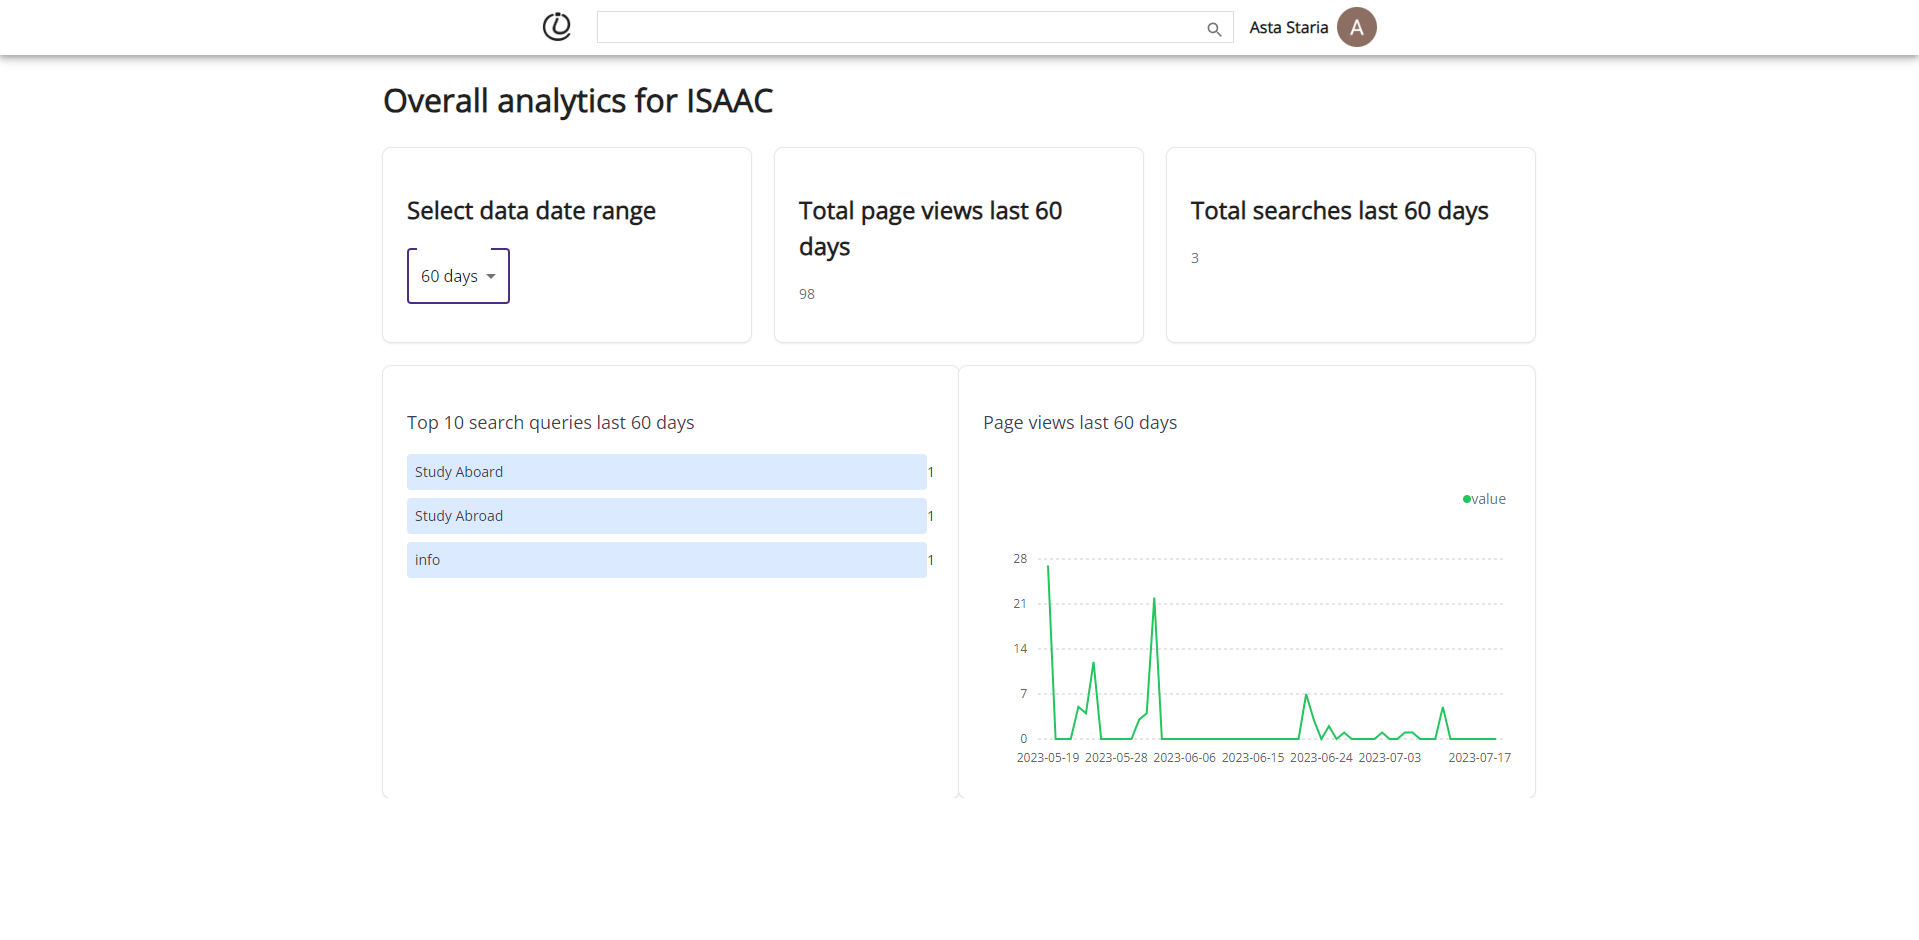
Task: Click the total searches value 3
Action: 1195,258
